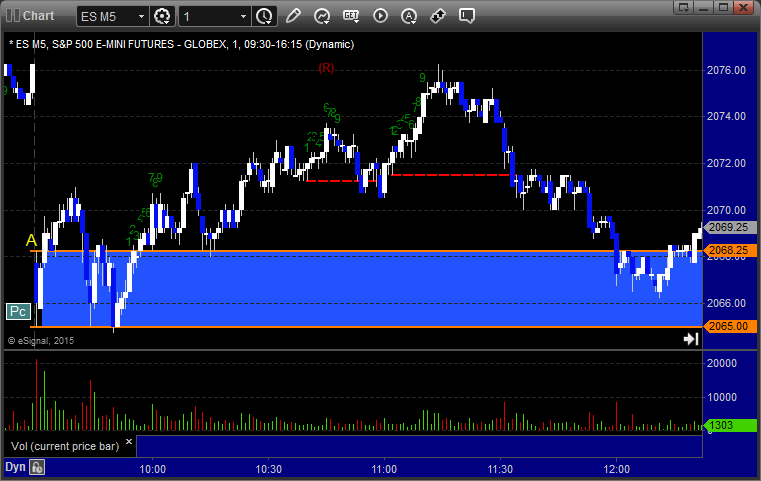Select the Vol (current price bar) label
This screenshot has height=481, width=761.
(x=65, y=446)
